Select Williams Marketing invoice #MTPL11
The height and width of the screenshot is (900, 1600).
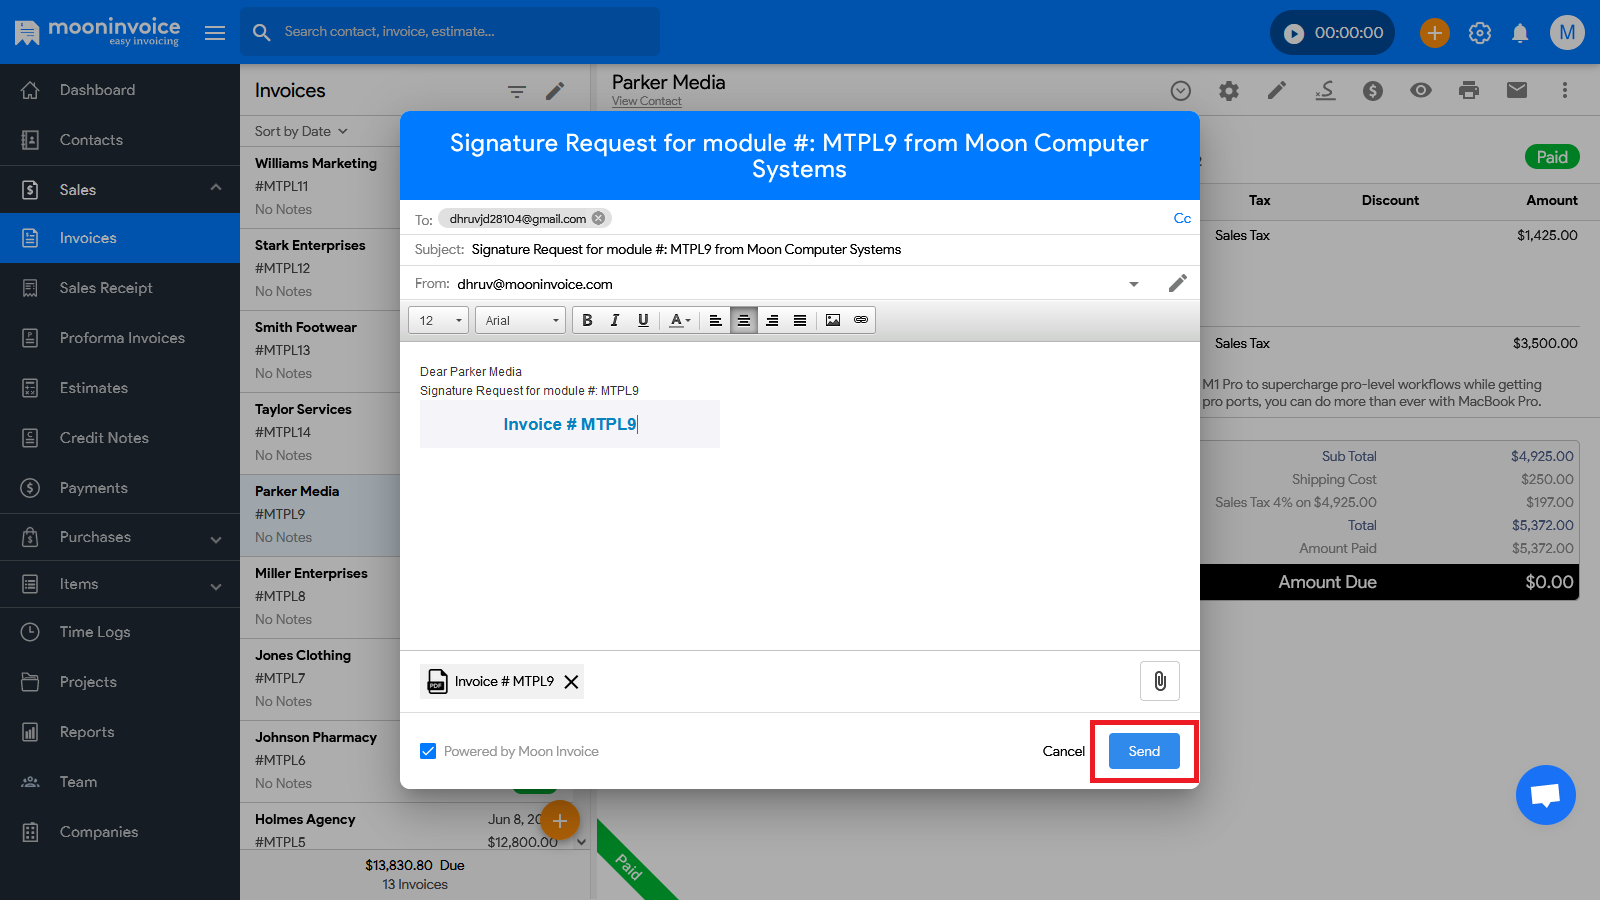pyautogui.click(x=320, y=187)
